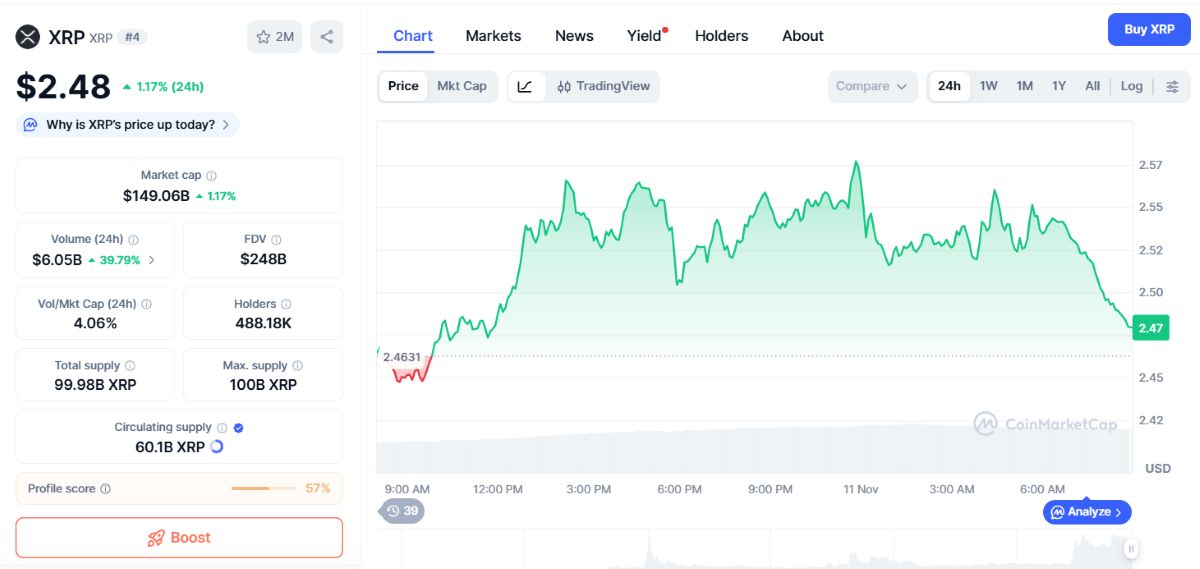Switch to the Markets tab
This screenshot has height=569, width=1200.
493,36
